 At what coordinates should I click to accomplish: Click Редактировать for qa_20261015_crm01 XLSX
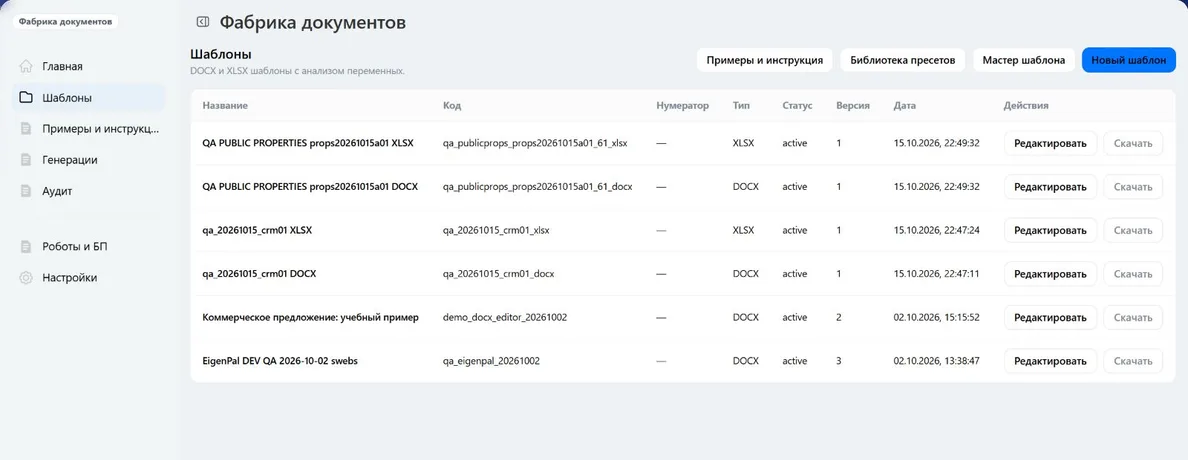click(x=1050, y=230)
